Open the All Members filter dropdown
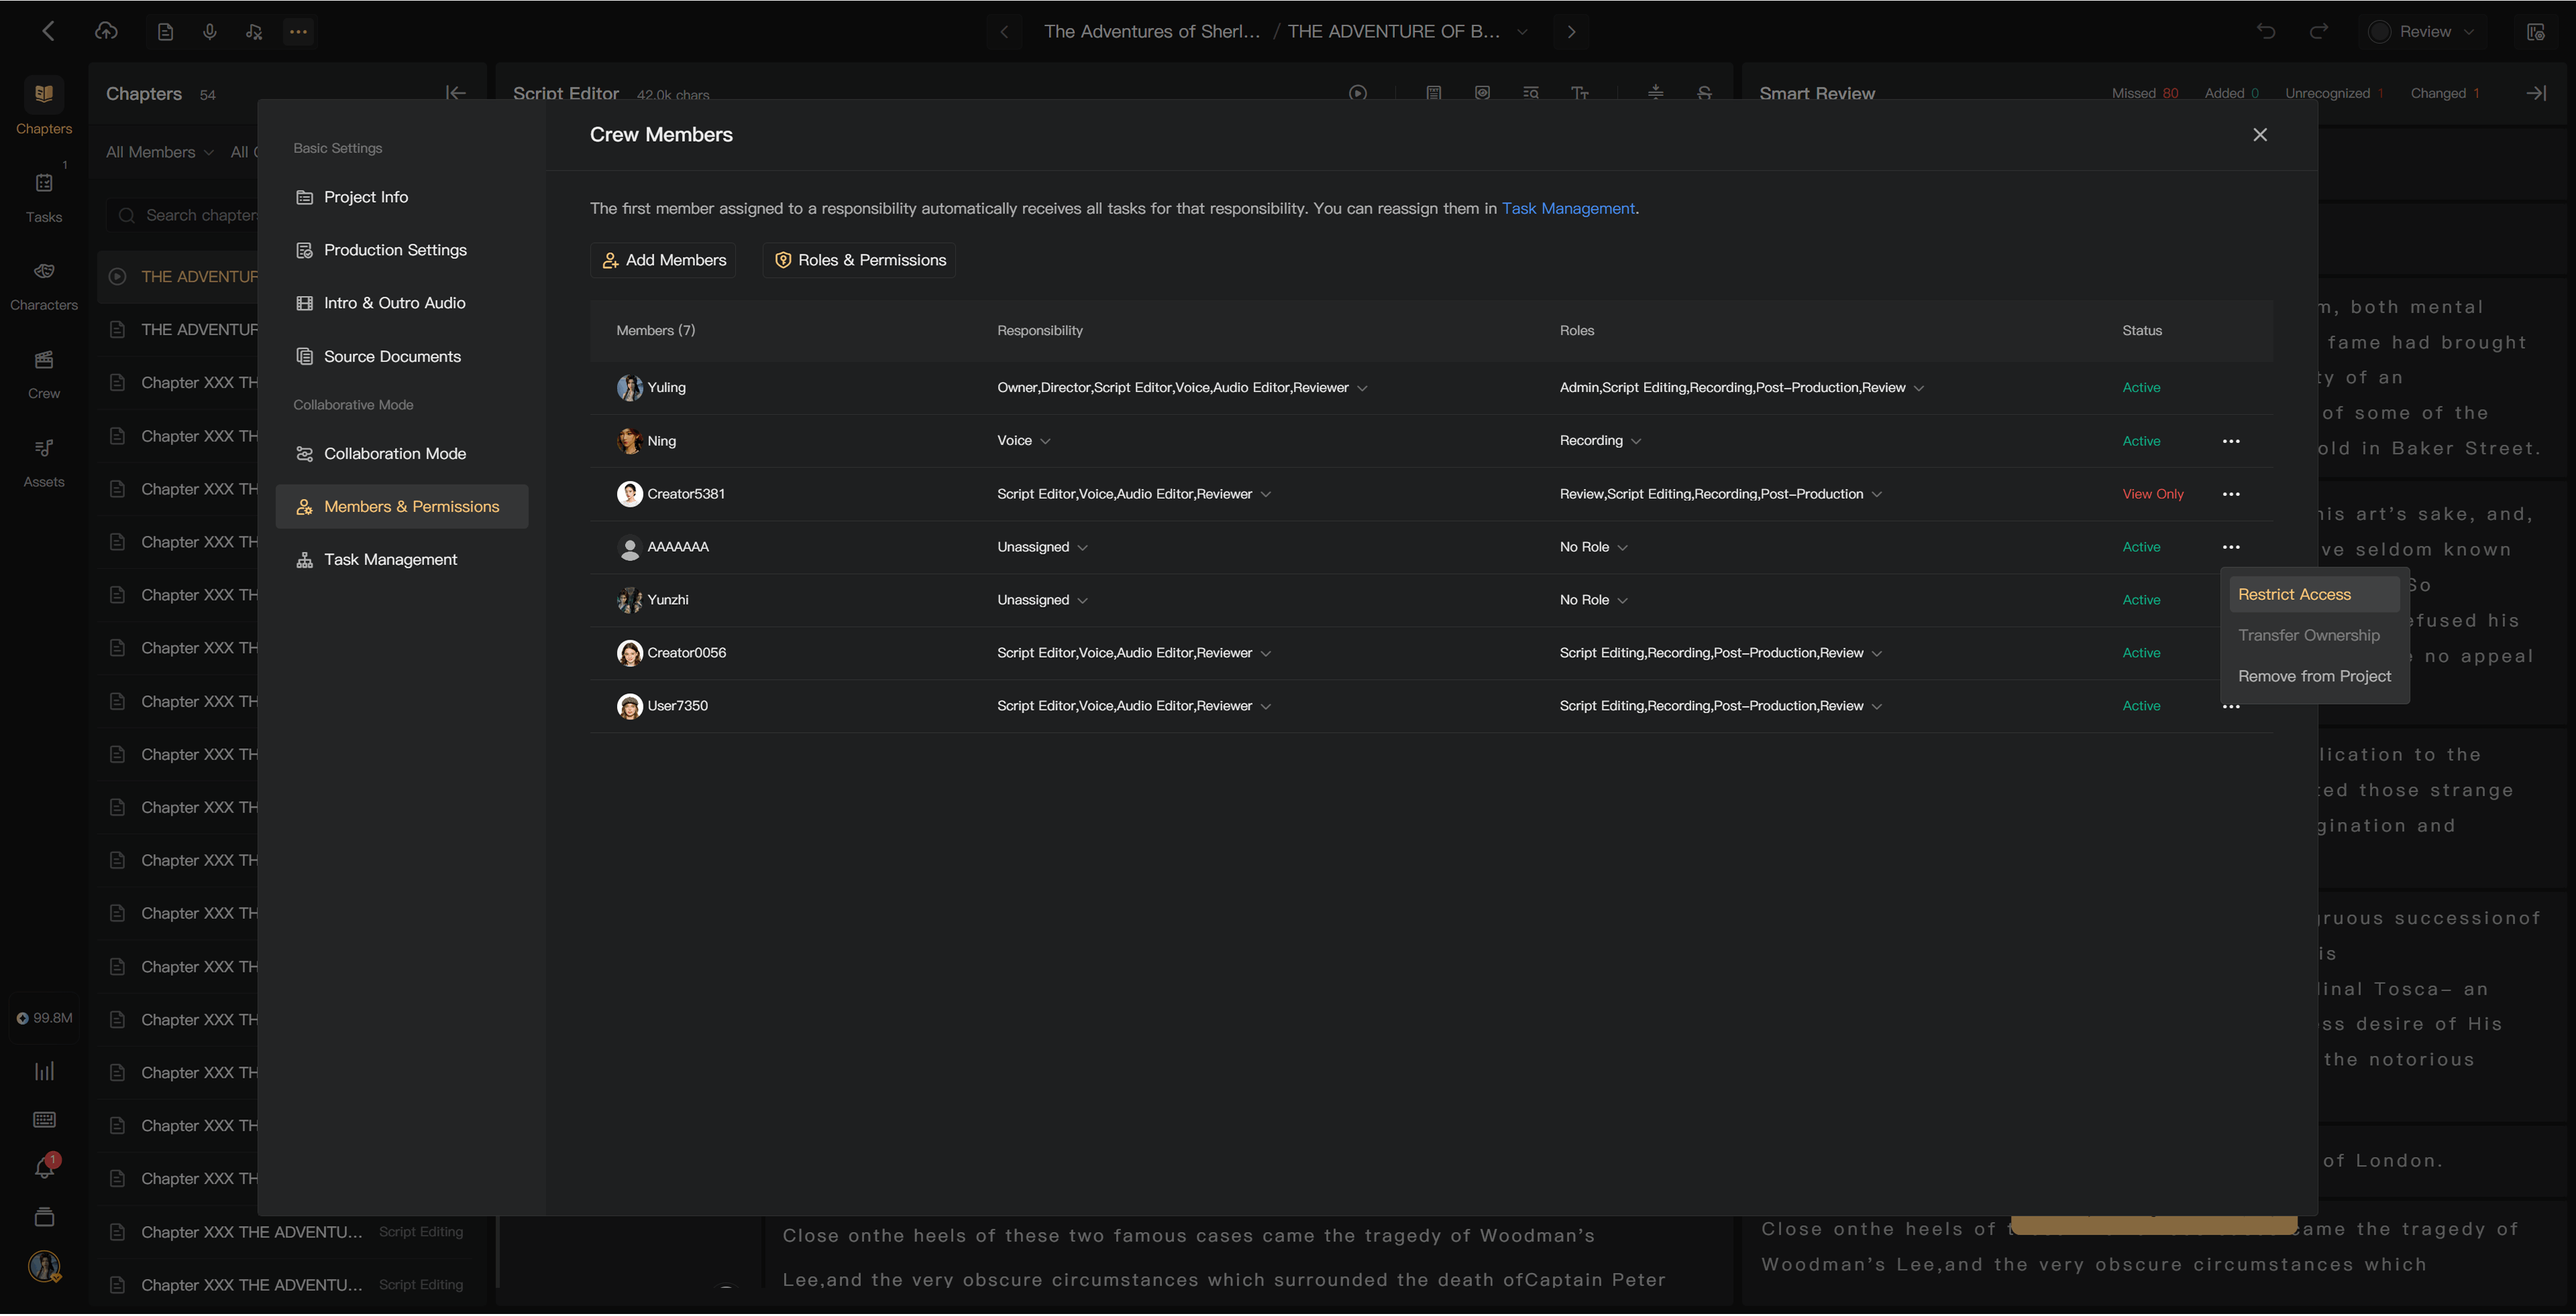Viewport: 2576px width, 1316px height. 159,152
